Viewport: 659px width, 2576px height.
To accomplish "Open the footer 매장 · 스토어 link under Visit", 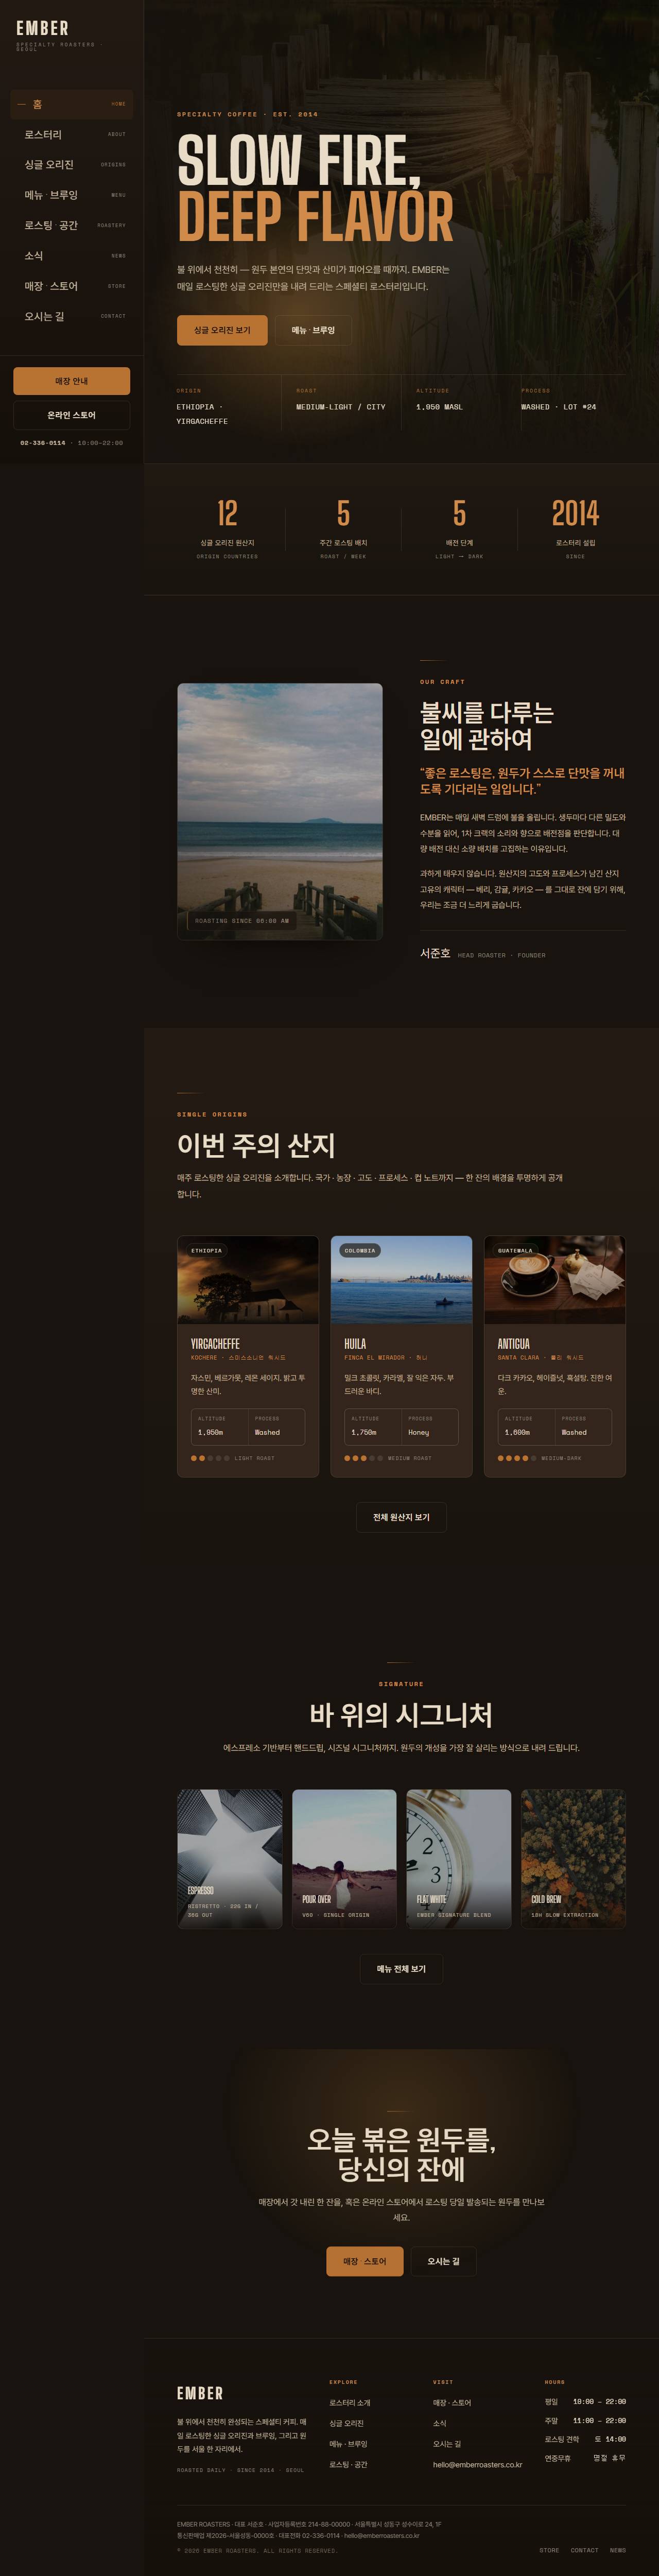I will (x=452, y=2403).
